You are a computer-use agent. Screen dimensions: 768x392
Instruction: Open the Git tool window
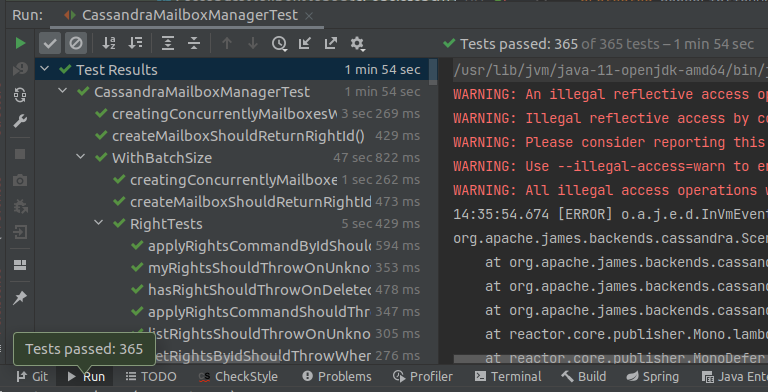32,376
